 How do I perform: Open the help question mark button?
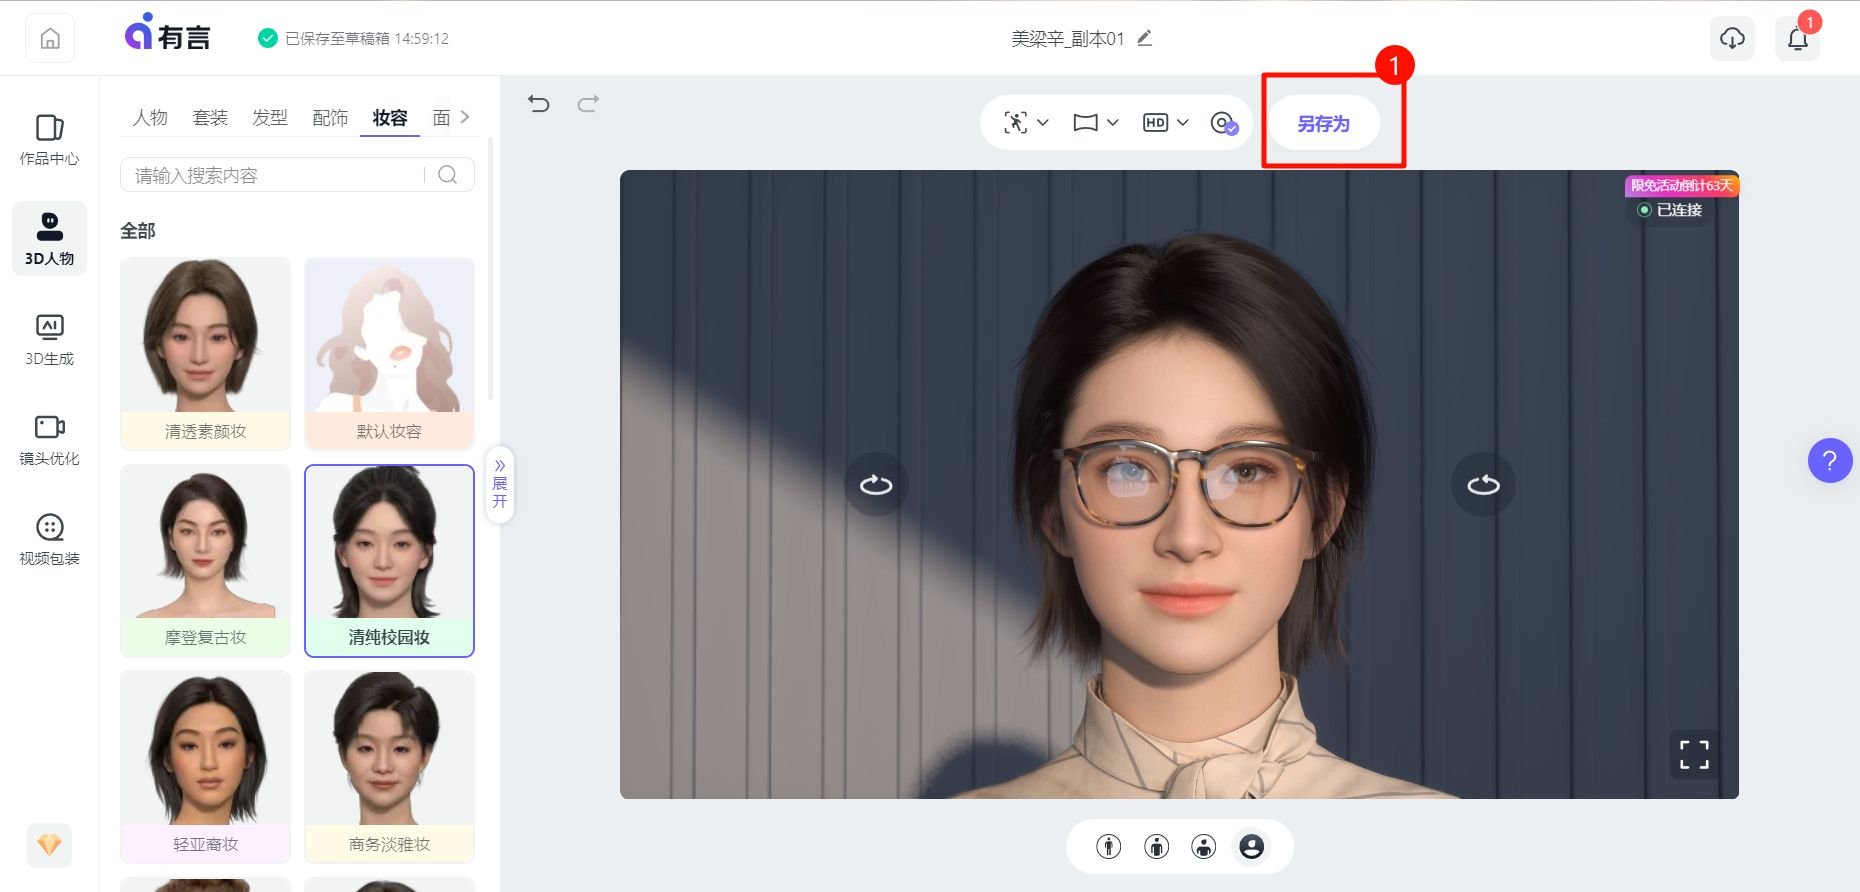tap(1829, 461)
